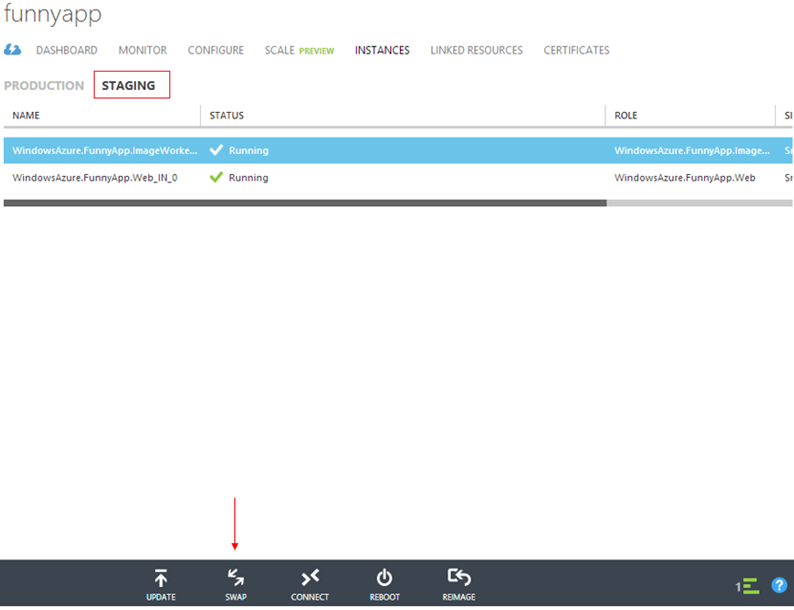Click the funnyapp service title
This screenshot has width=794, height=610.
pos(53,14)
